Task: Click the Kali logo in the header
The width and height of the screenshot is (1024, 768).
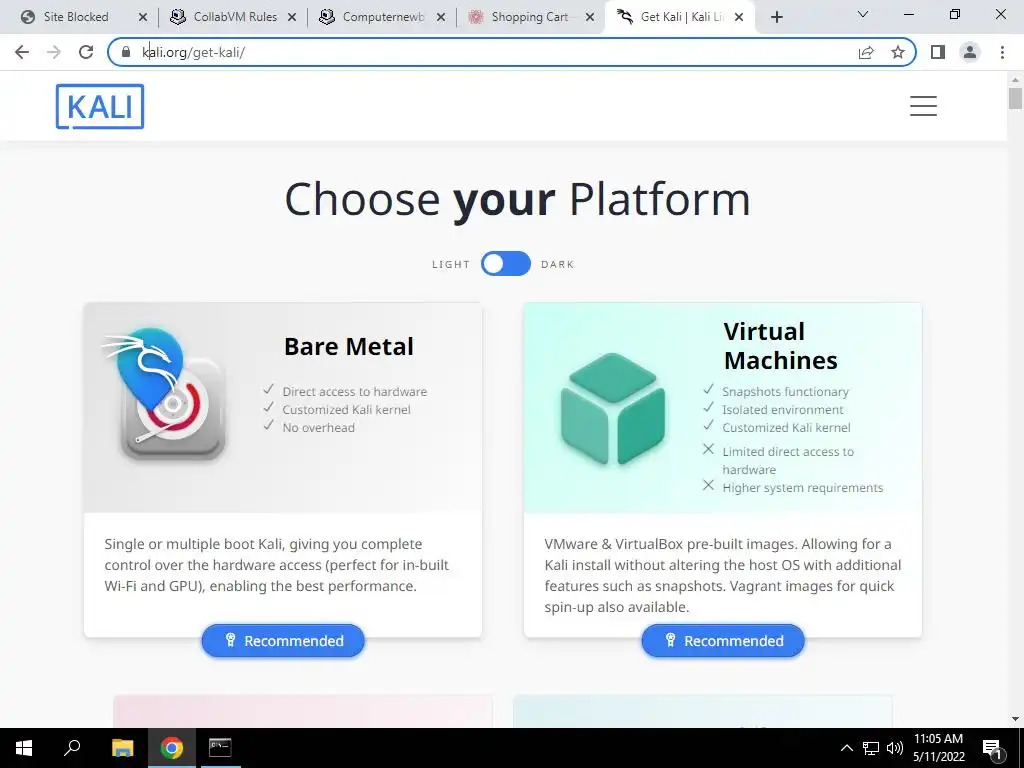Action: coord(100,106)
